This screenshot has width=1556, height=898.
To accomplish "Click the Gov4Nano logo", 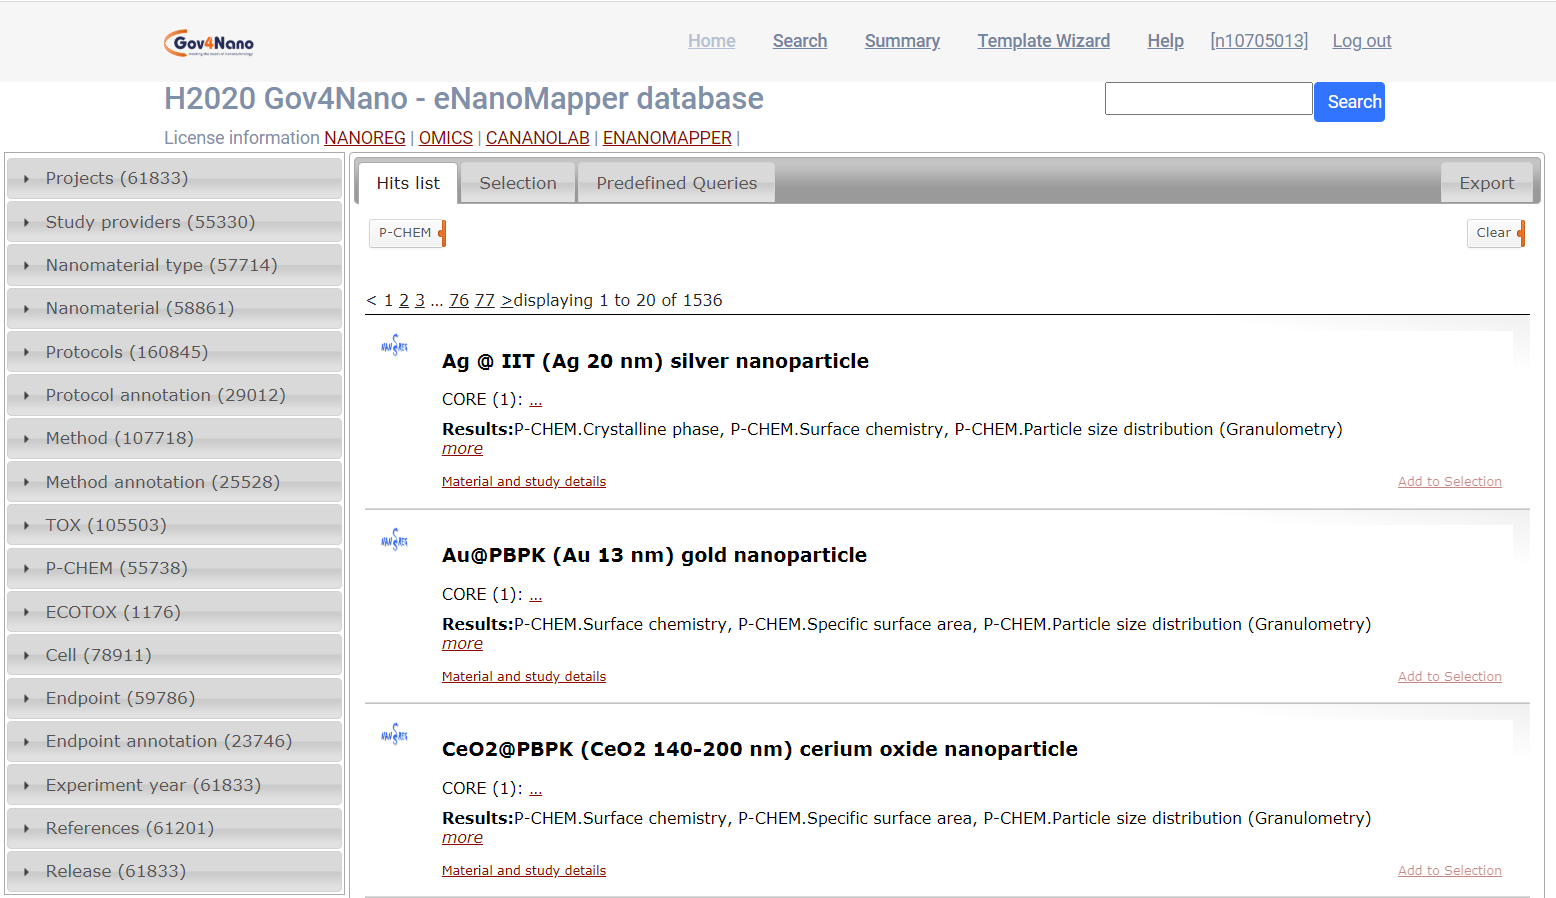I will (x=207, y=41).
